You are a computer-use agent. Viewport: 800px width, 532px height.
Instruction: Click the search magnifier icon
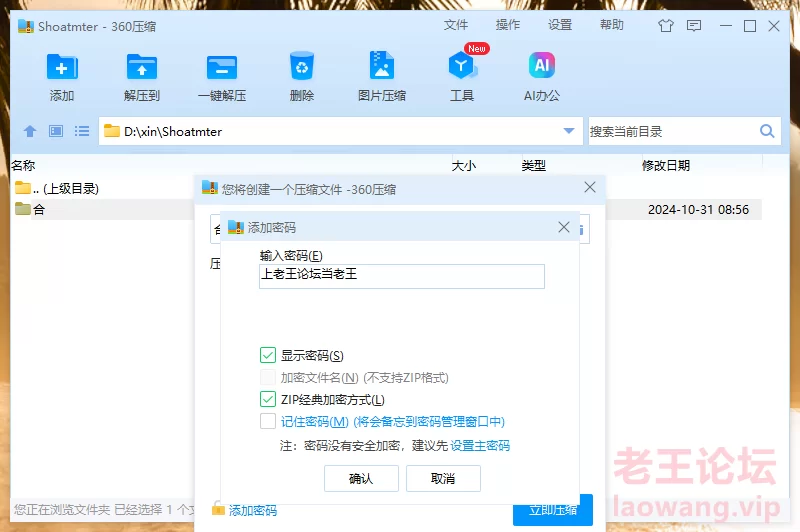click(x=767, y=131)
